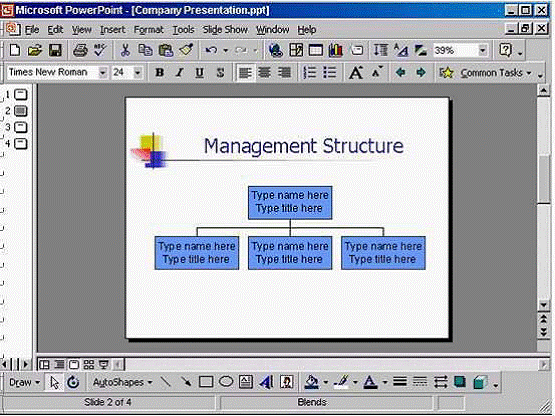Click the Save floppy disk icon

click(55, 50)
